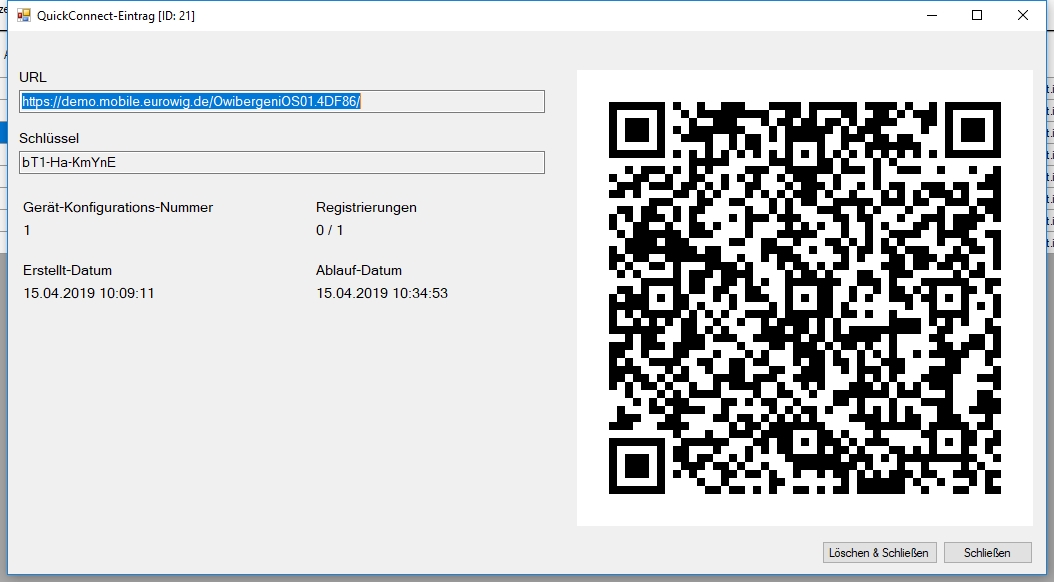Select the device configuration number value 1
The image size is (1054, 582).
27,230
